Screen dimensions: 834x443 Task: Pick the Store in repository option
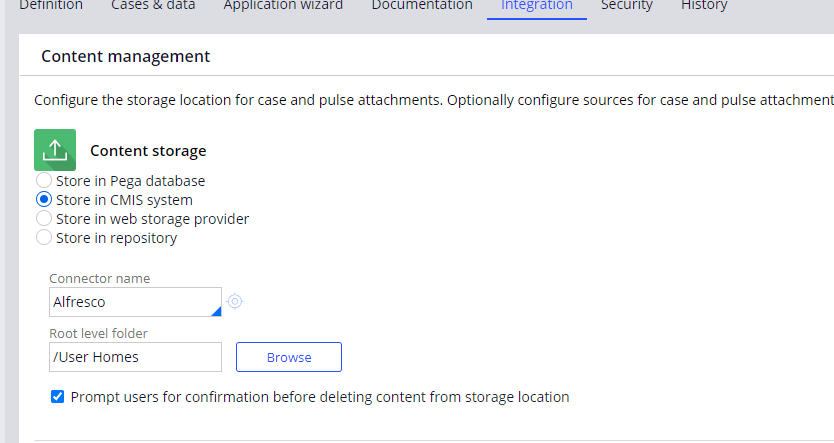click(x=44, y=238)
